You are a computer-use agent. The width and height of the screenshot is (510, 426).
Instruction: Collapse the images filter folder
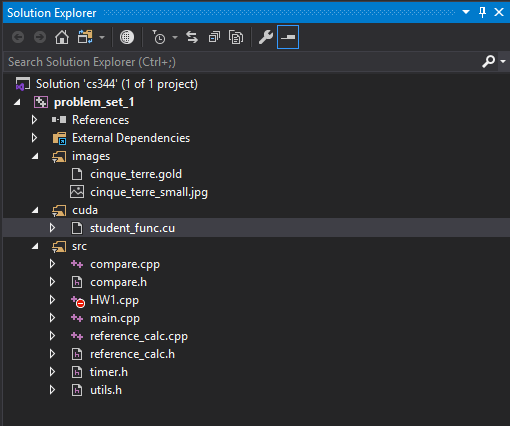click(35, 156)
